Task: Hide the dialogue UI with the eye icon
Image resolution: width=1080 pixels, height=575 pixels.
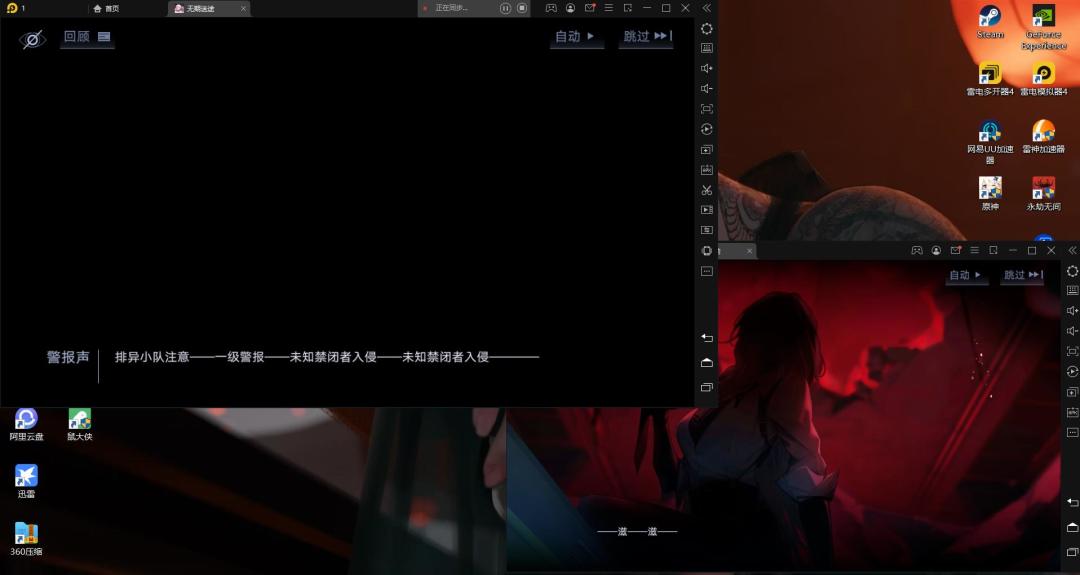Action: (32, 39)
